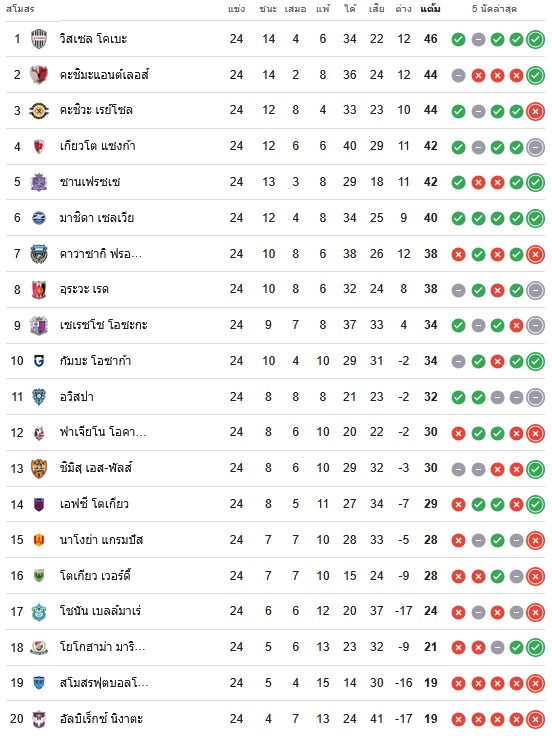Click the แต้ม points column header
Image resolution: width=552 pixels, height=736 pixels.
[430, 9]
